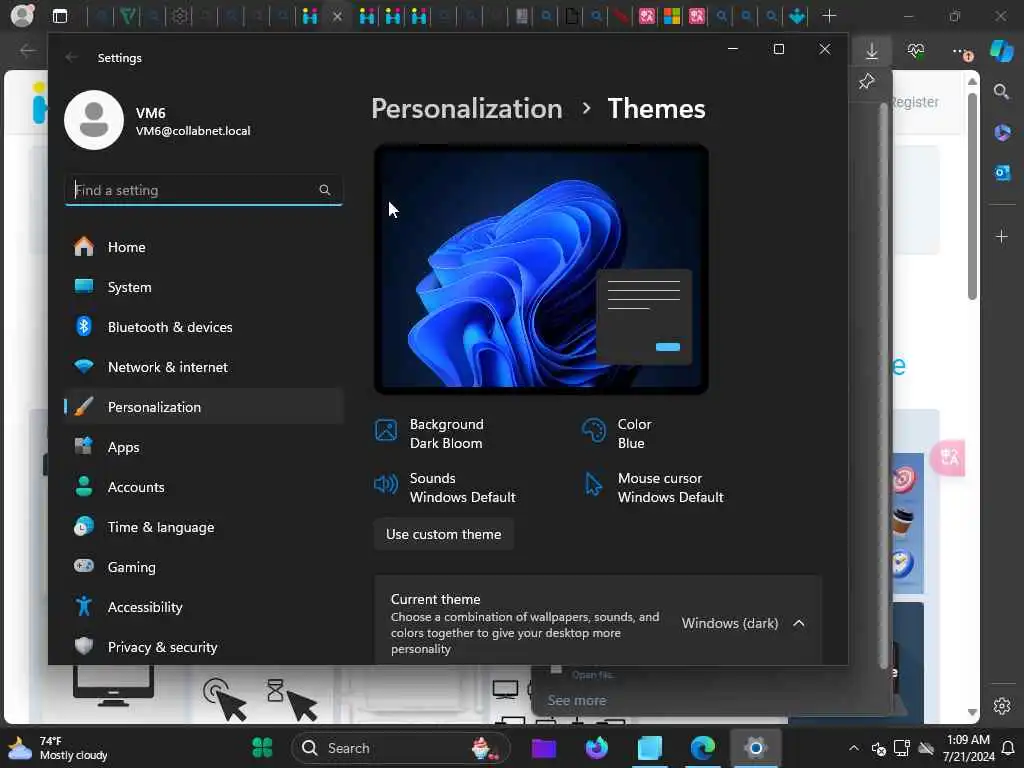The image size is (1024, 768).
Task: Click the taskbar Search box
Action: click(x=400, y=748)
